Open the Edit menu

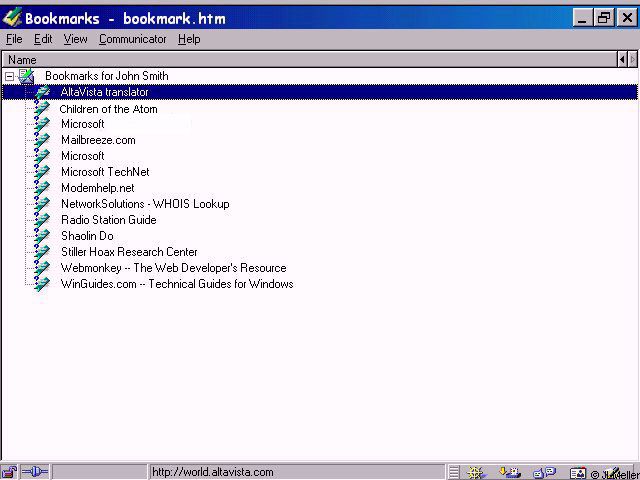(43, 39)
